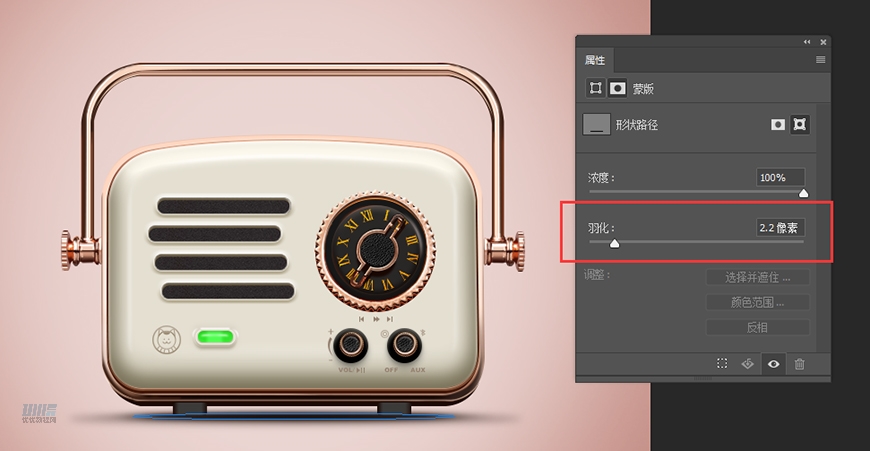870x451 pixels.
Task: Click the 浓度 density slider handle
Action: tap(803, 193)
